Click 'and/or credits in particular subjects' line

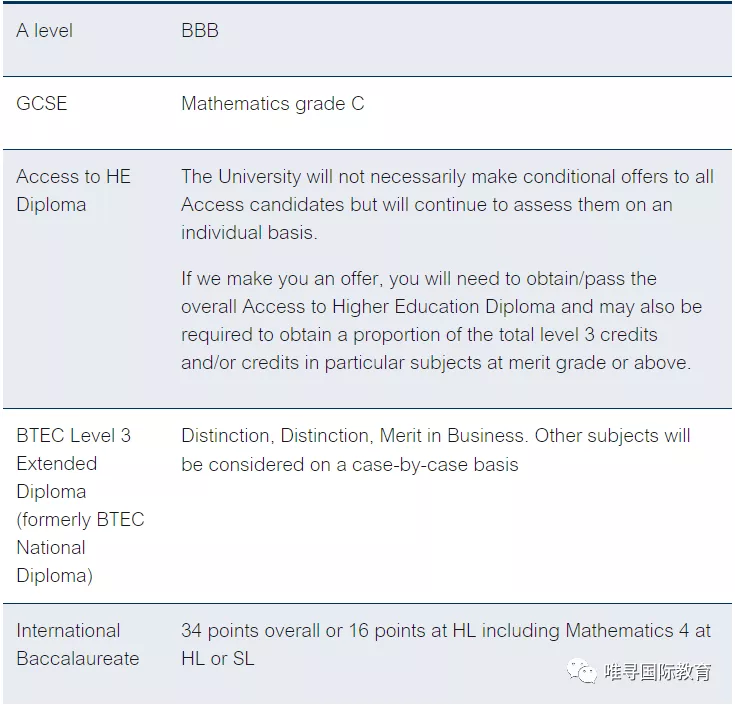point(436,363)
